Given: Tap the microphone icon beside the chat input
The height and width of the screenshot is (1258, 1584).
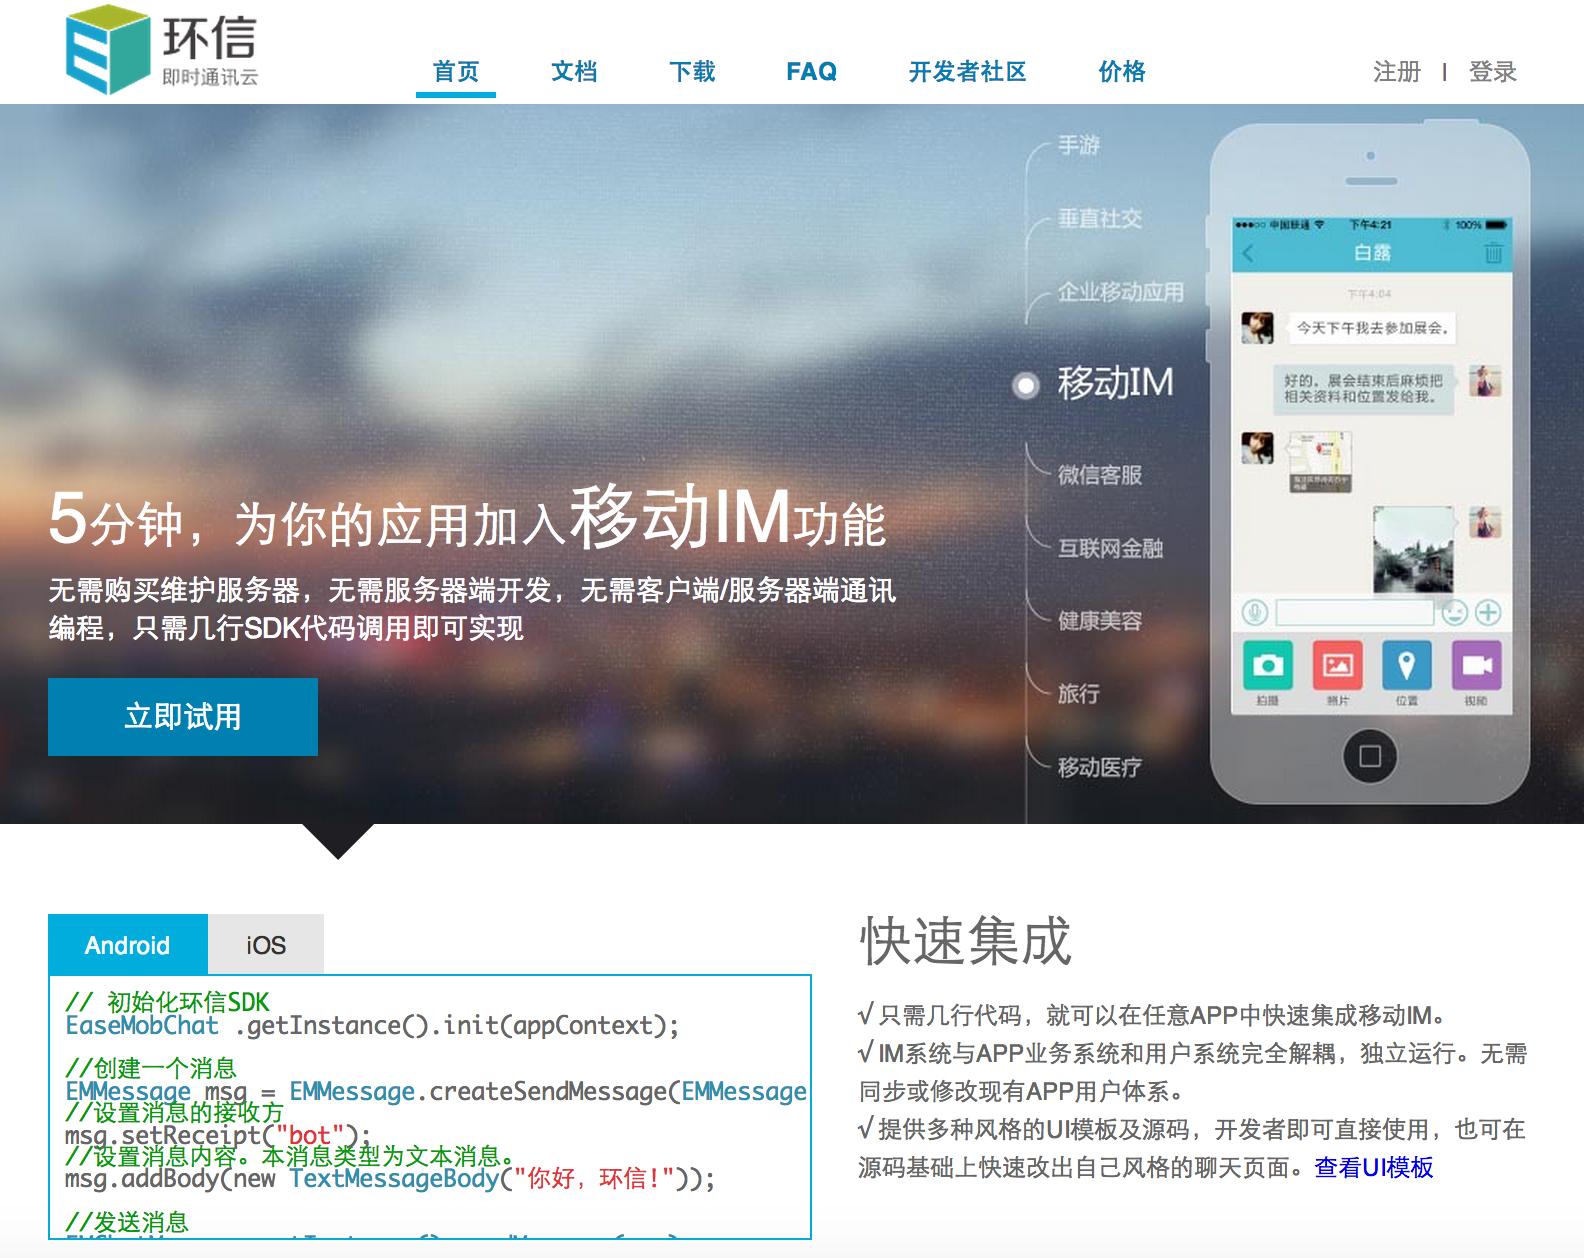Looking at the screenshot, I should (1255, 612).
